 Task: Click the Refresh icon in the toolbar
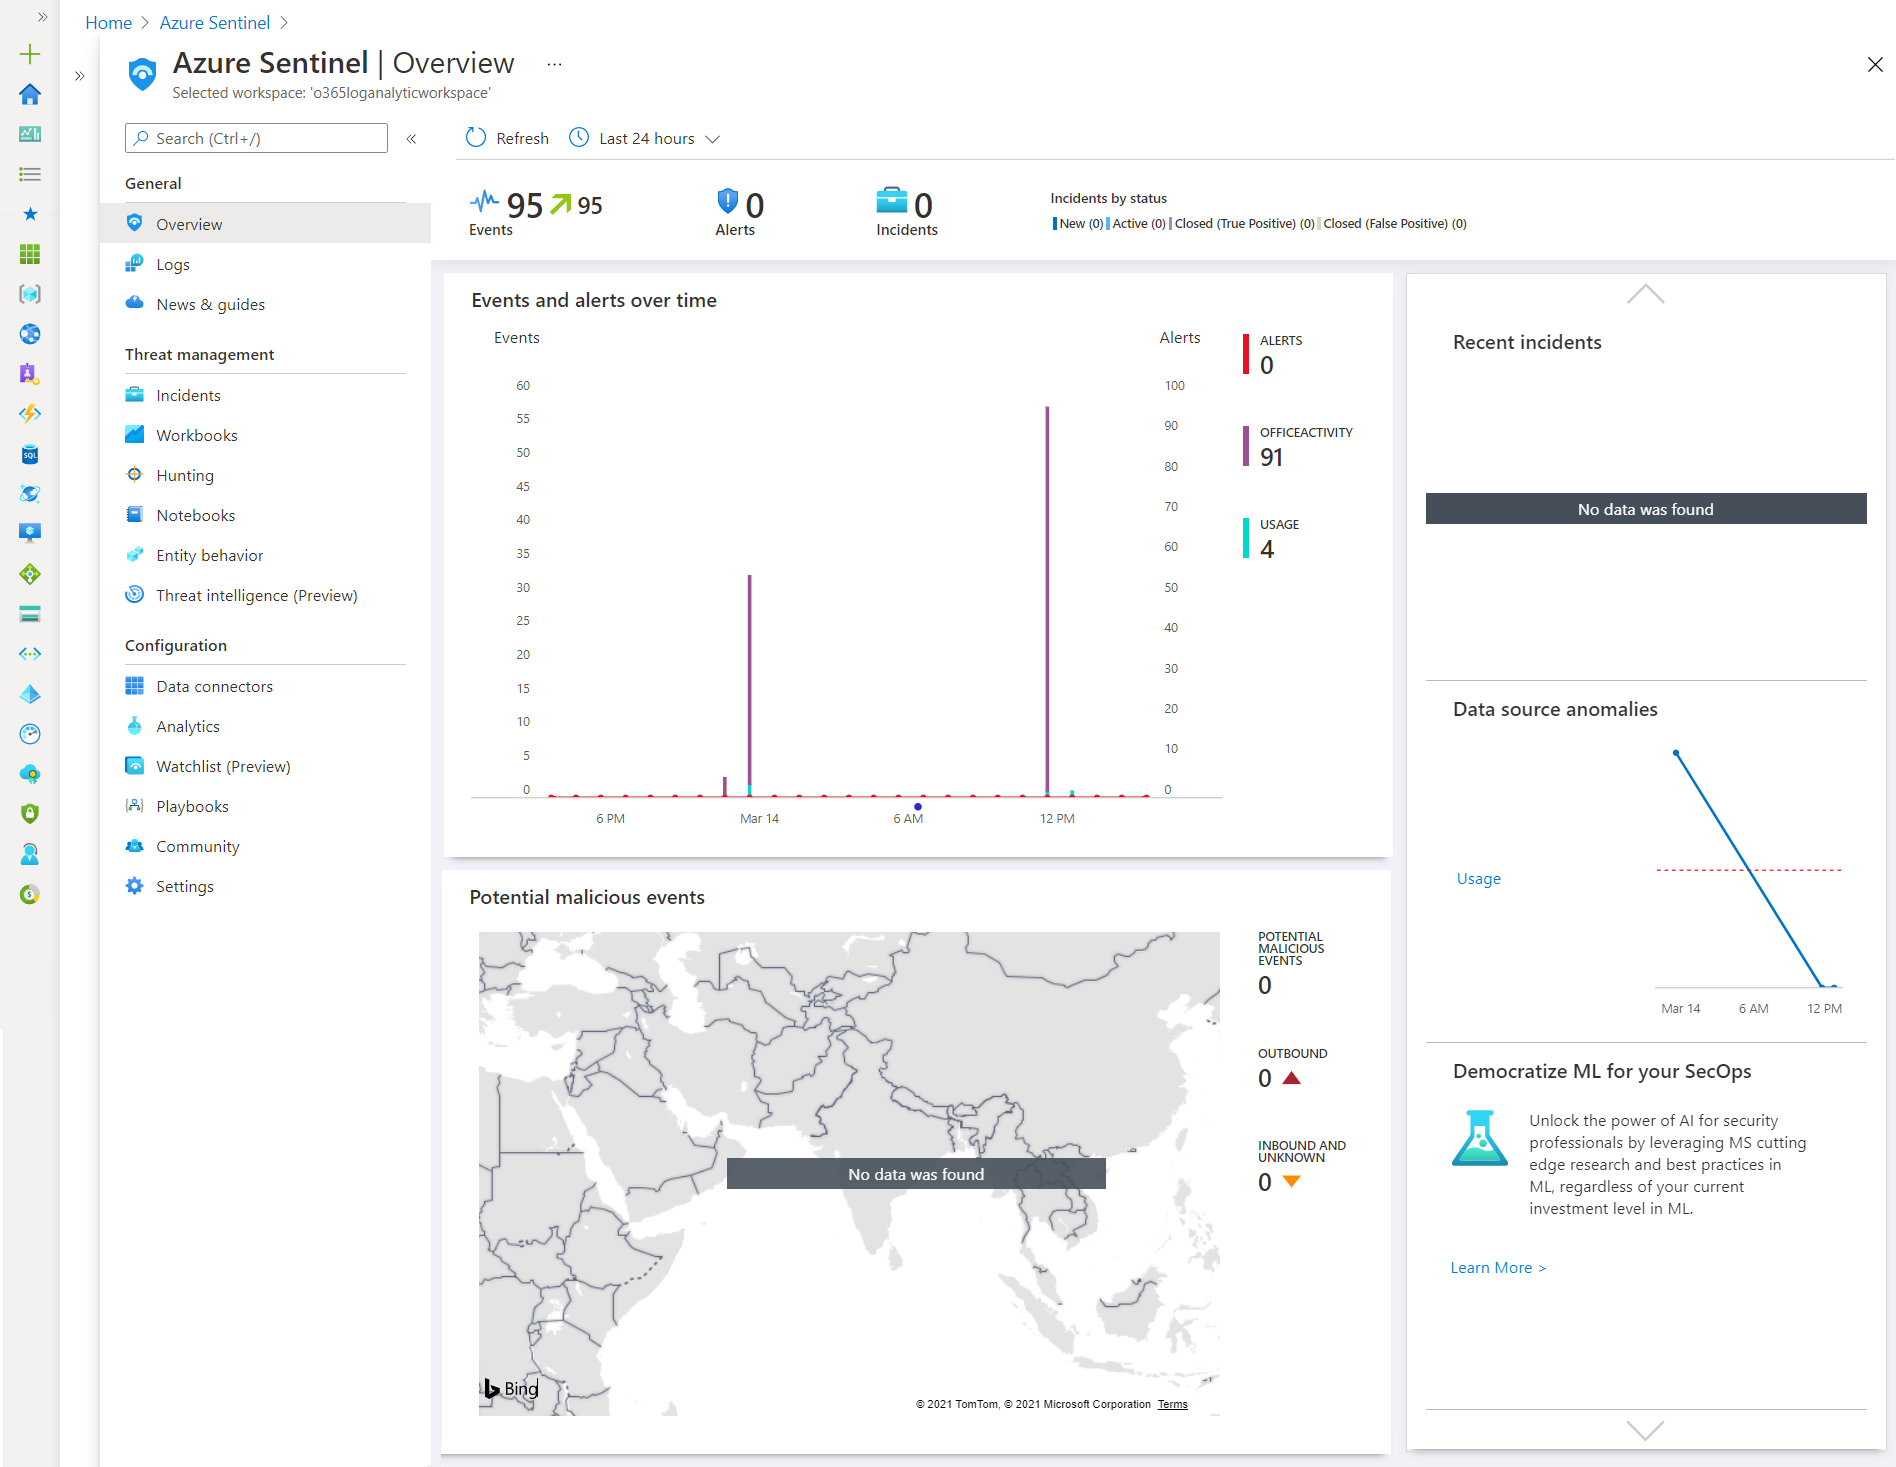476,138
